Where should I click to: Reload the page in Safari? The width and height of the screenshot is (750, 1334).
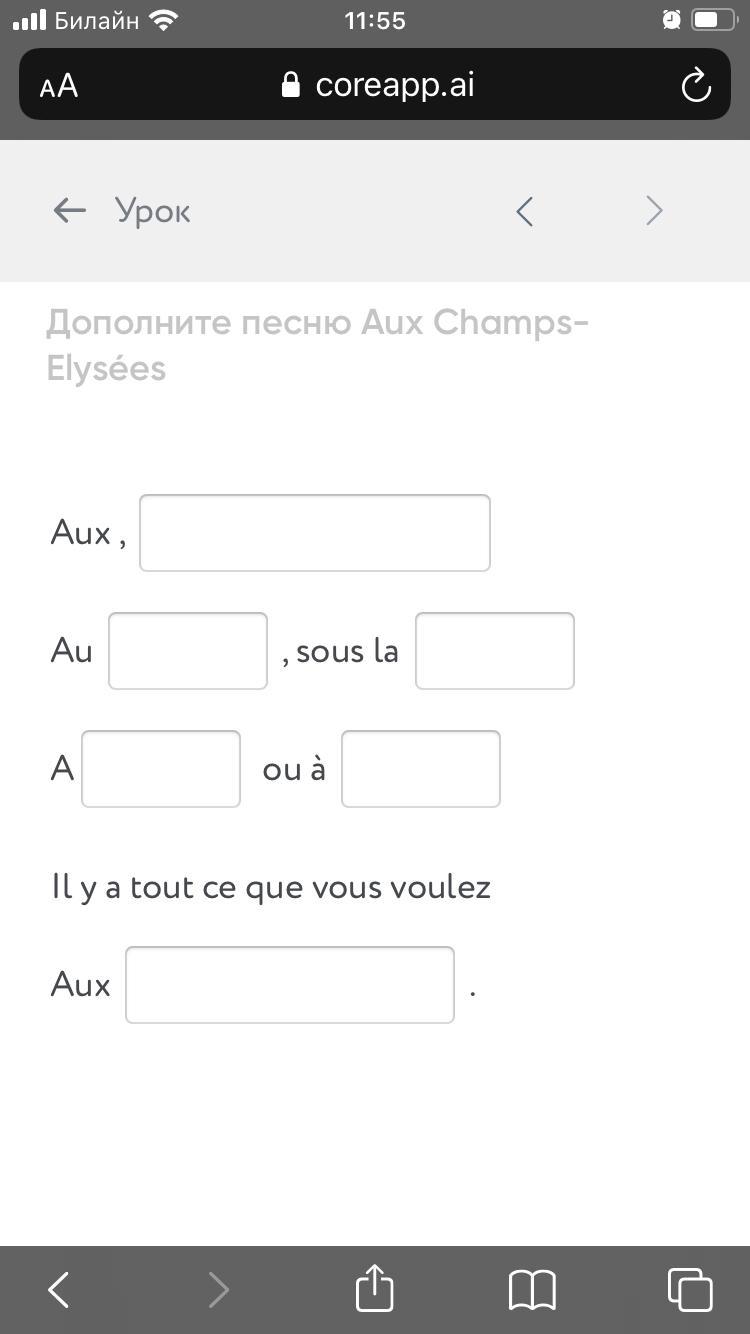pos(696,86)
